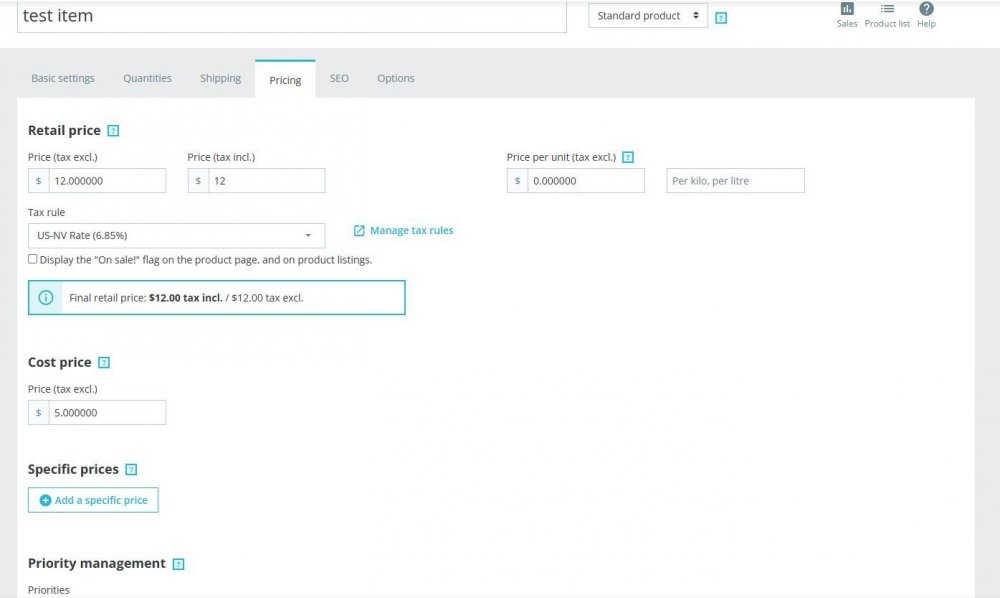The height and width of the screenshot is (598, 1000).
Task: Click the Final retail price $12.00 text
Action: point(186,298)
